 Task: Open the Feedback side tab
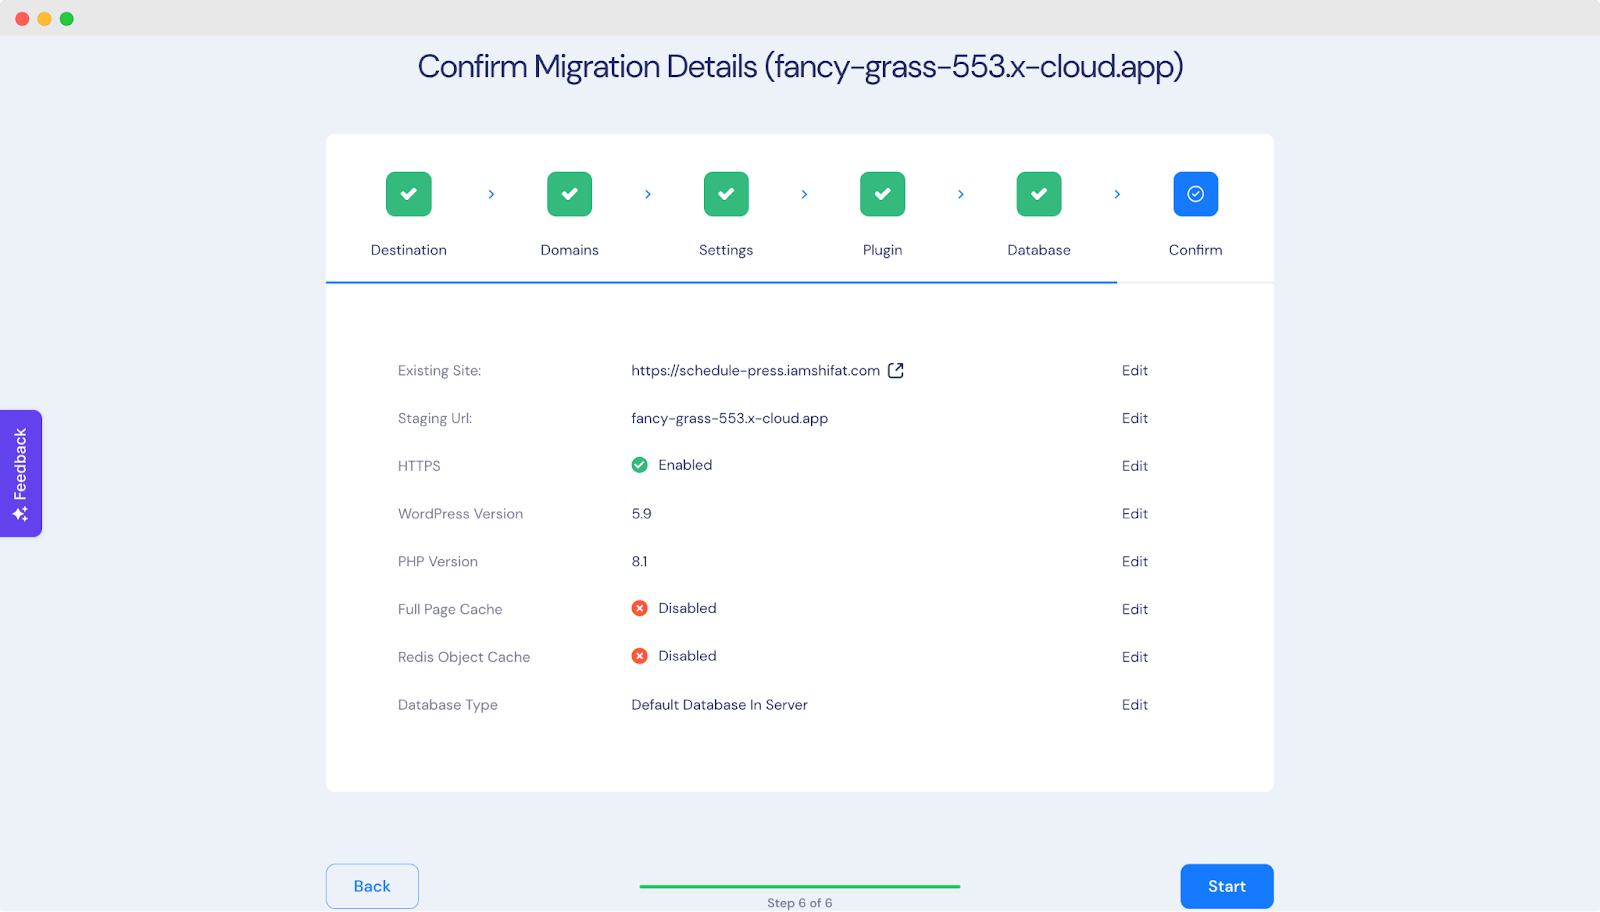21,473
